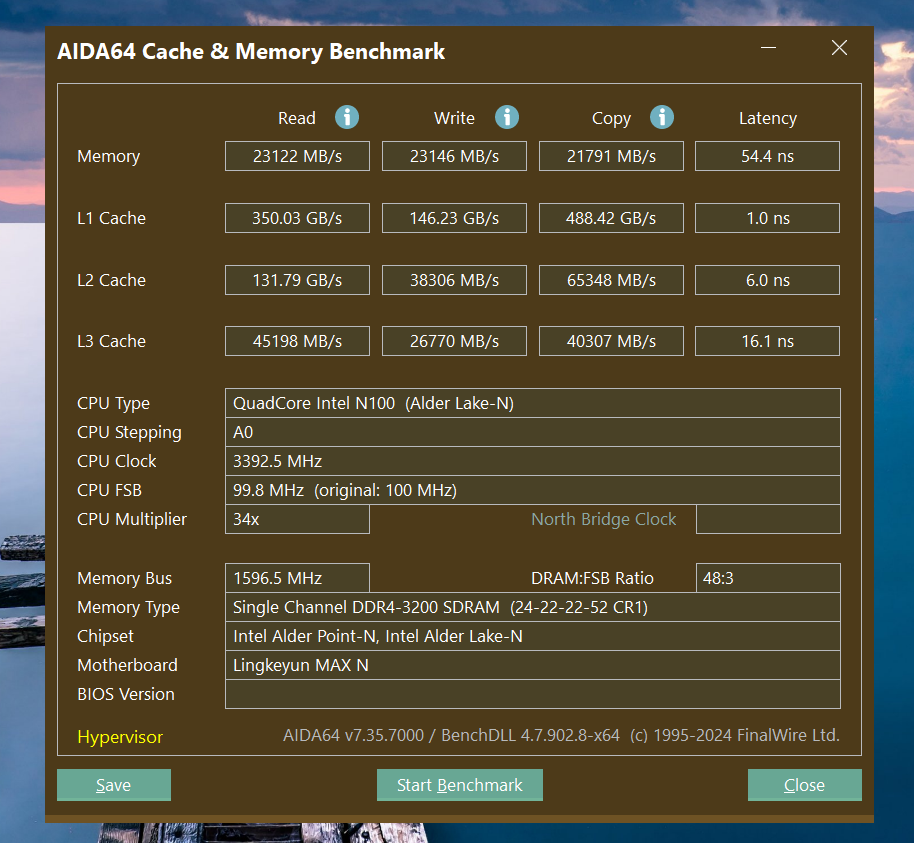Select L1 Cache write 146.23 GB/s
Viewport: 914px width, 843px height.
454,218
